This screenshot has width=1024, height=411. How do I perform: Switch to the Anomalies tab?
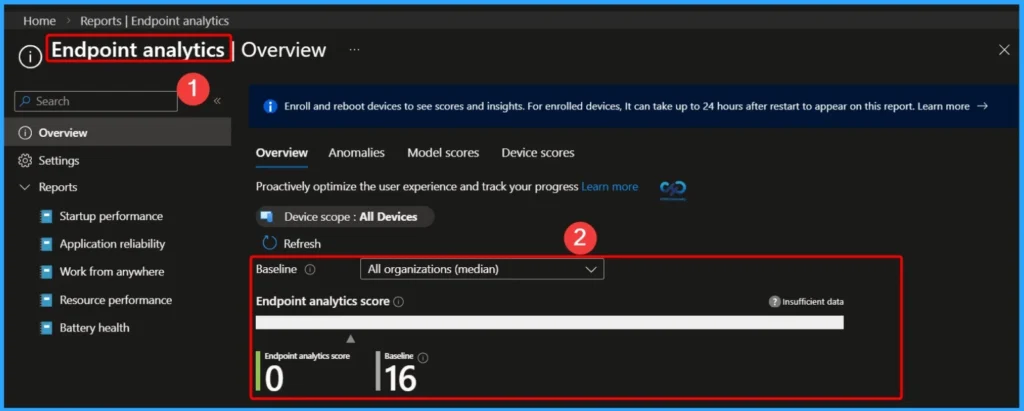click(x=357, y=153)
